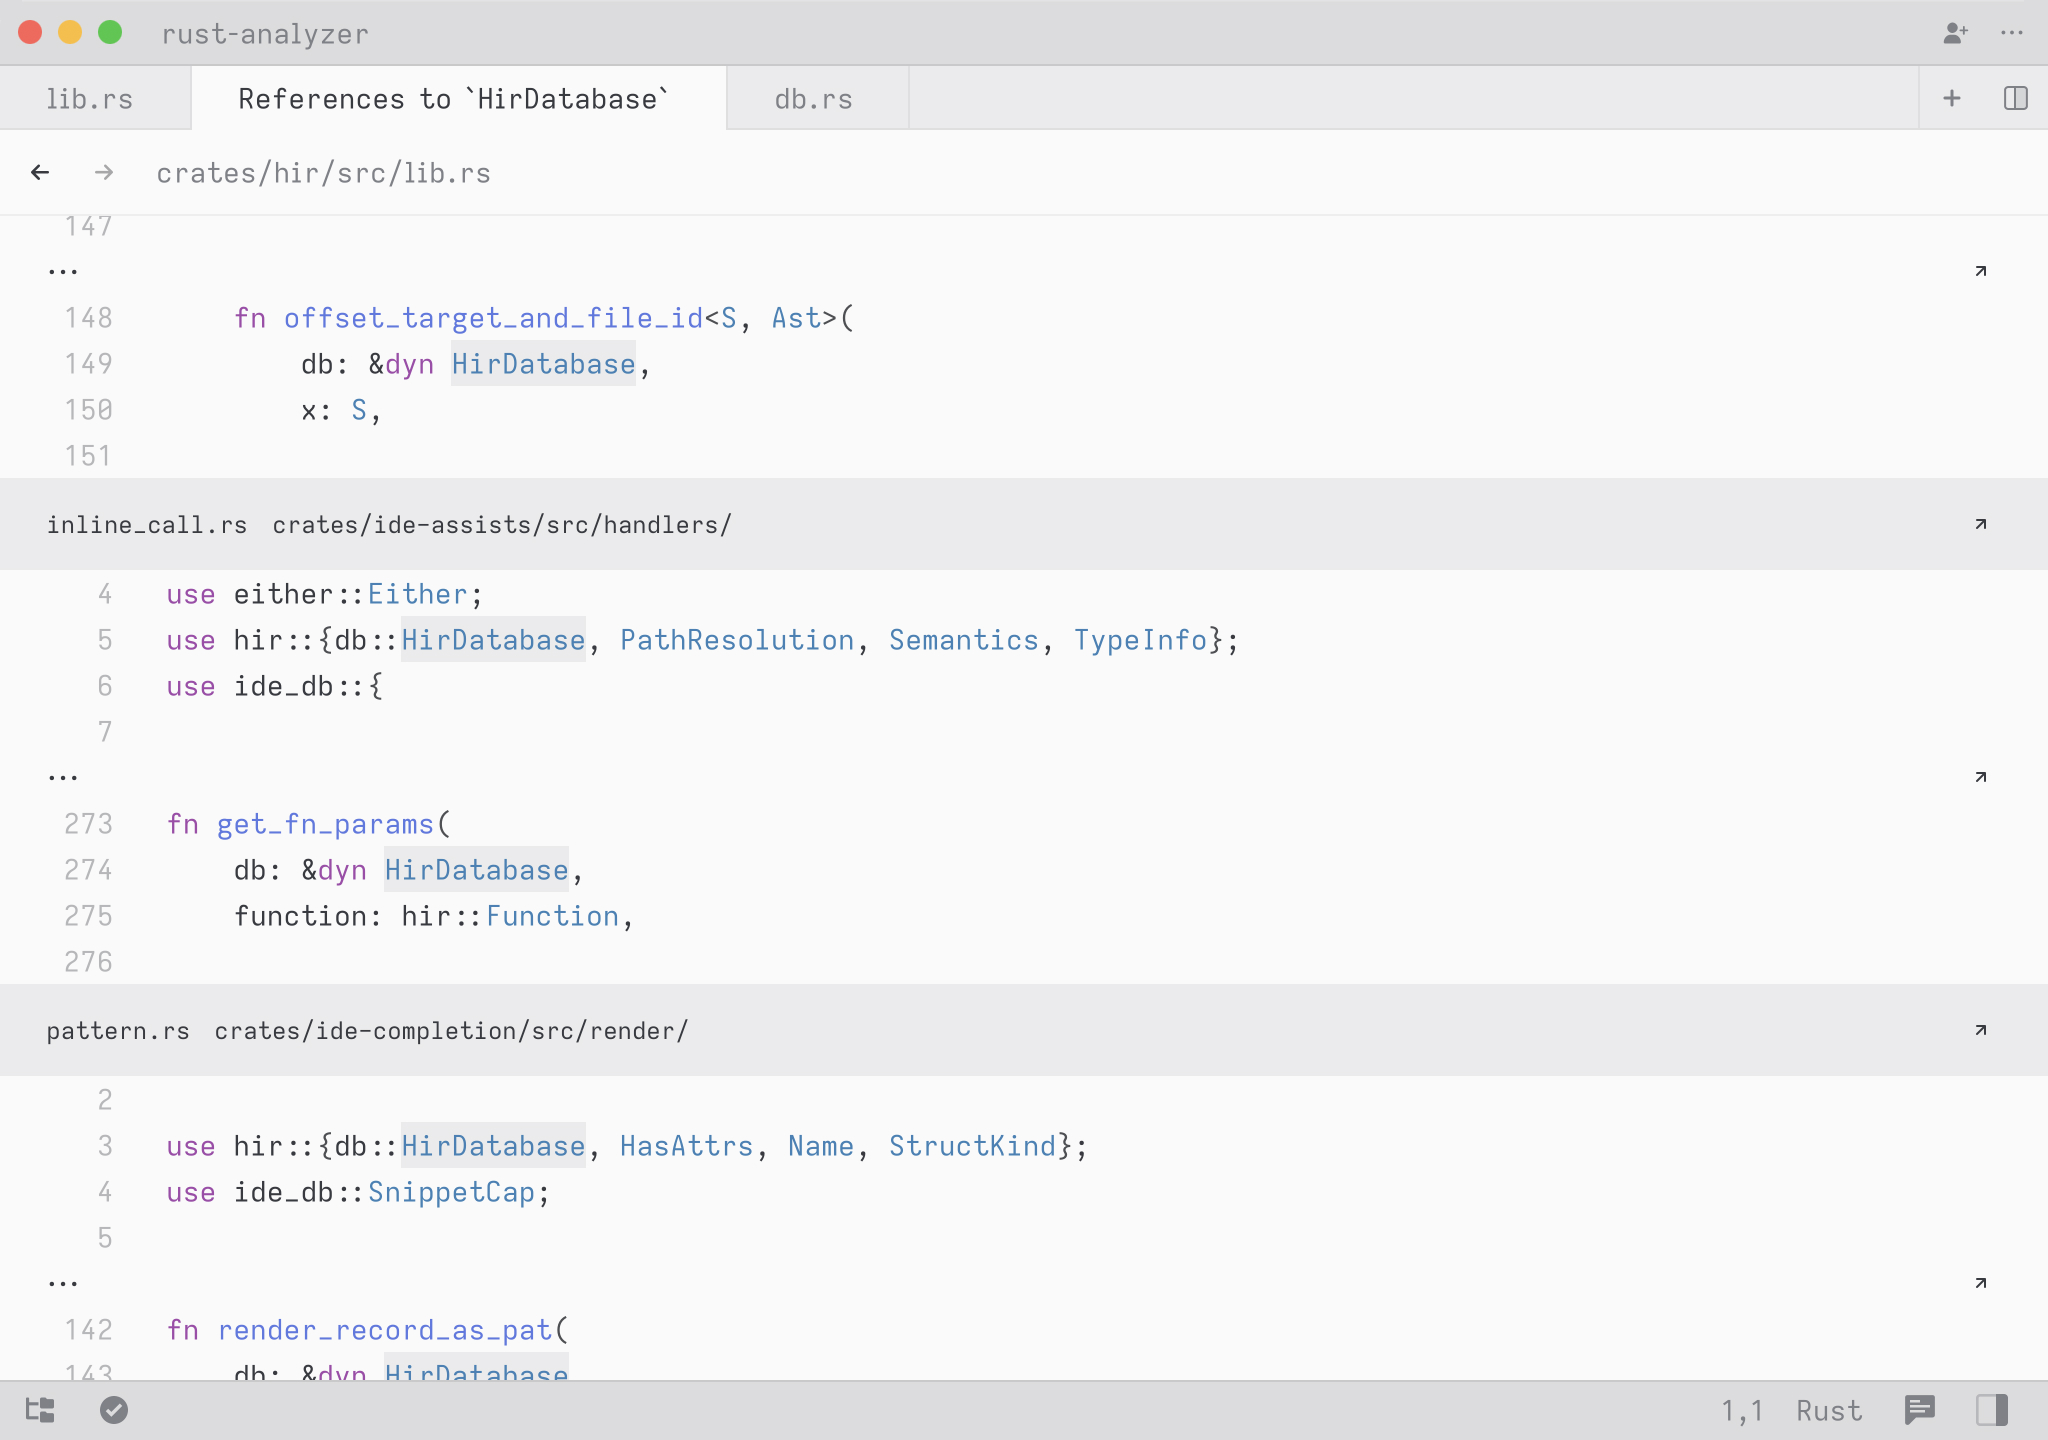Toggle the chat panel icon
2048x1440 pixels.
tap(1919, 1410)
